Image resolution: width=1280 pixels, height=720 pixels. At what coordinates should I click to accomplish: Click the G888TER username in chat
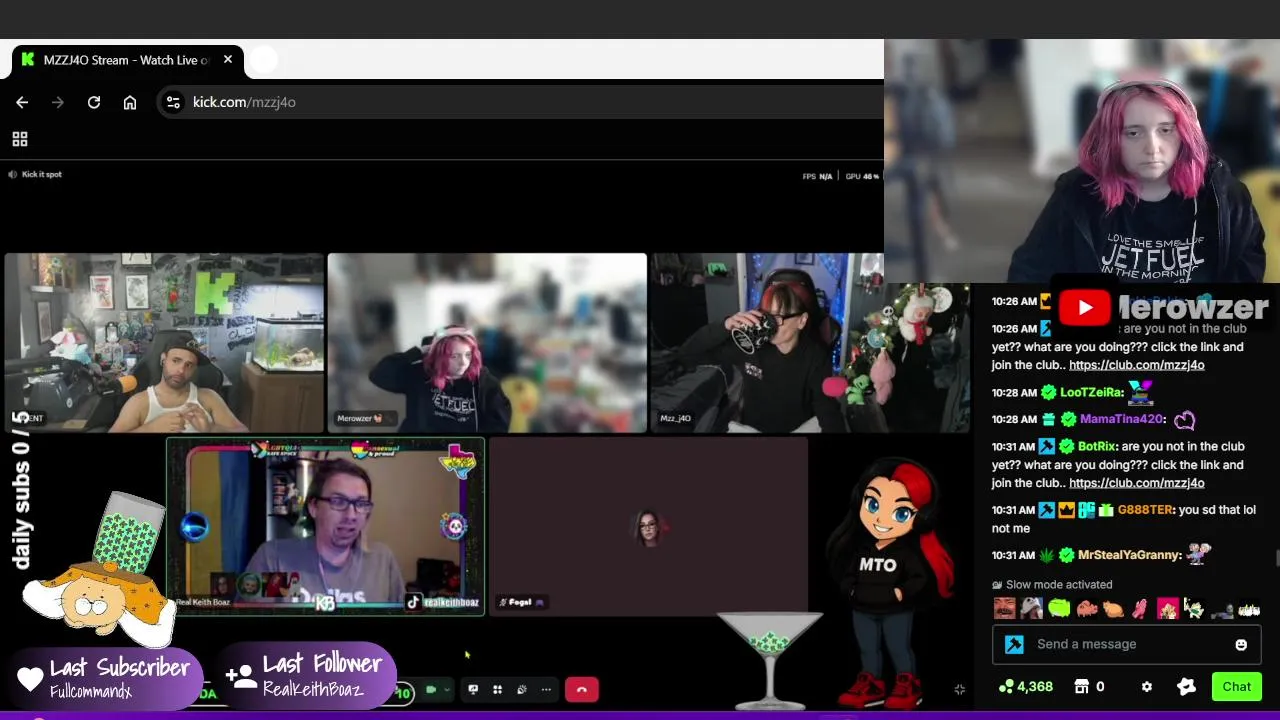[x=1145, y=510]
